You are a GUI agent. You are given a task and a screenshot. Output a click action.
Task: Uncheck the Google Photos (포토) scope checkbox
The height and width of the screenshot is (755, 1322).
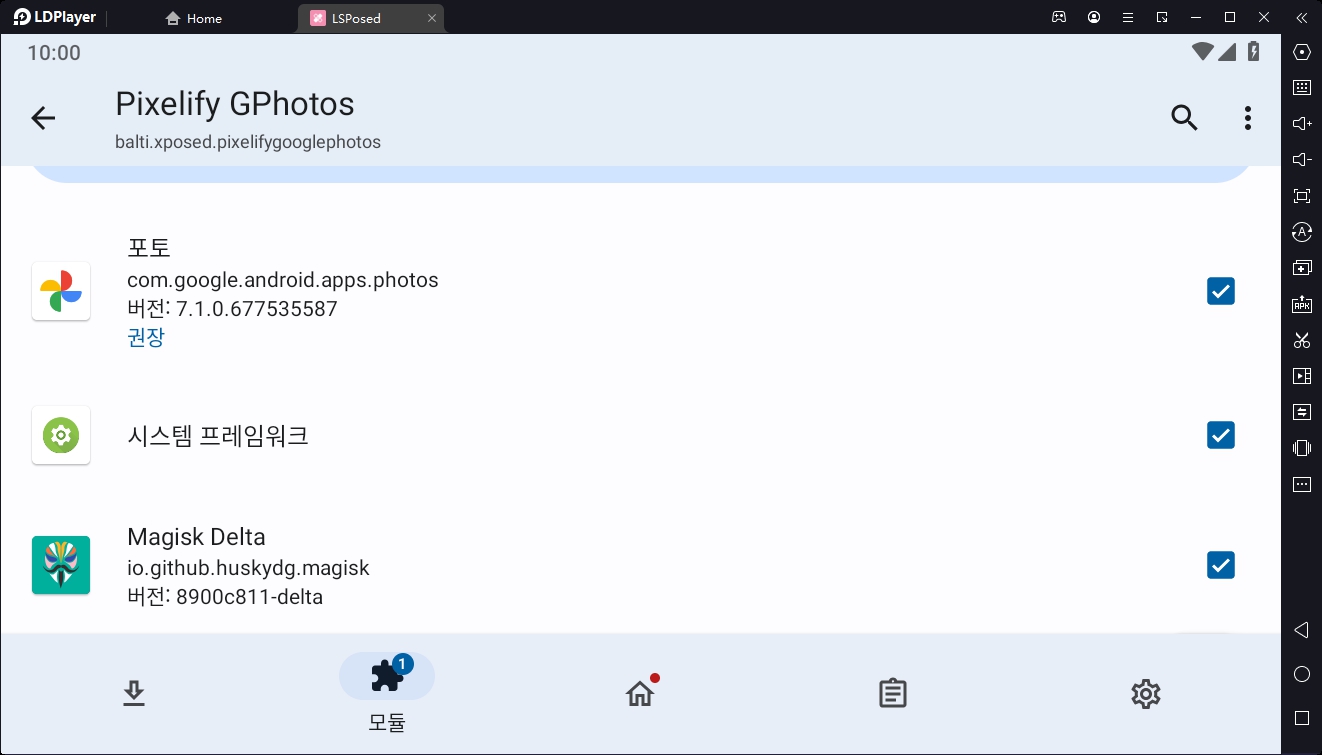tap(1220, 291)
